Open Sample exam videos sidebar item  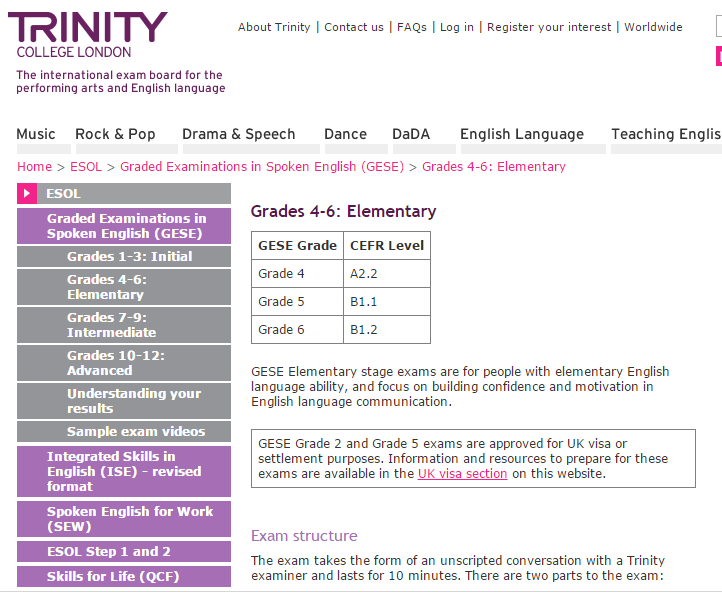tap(124, 431)
